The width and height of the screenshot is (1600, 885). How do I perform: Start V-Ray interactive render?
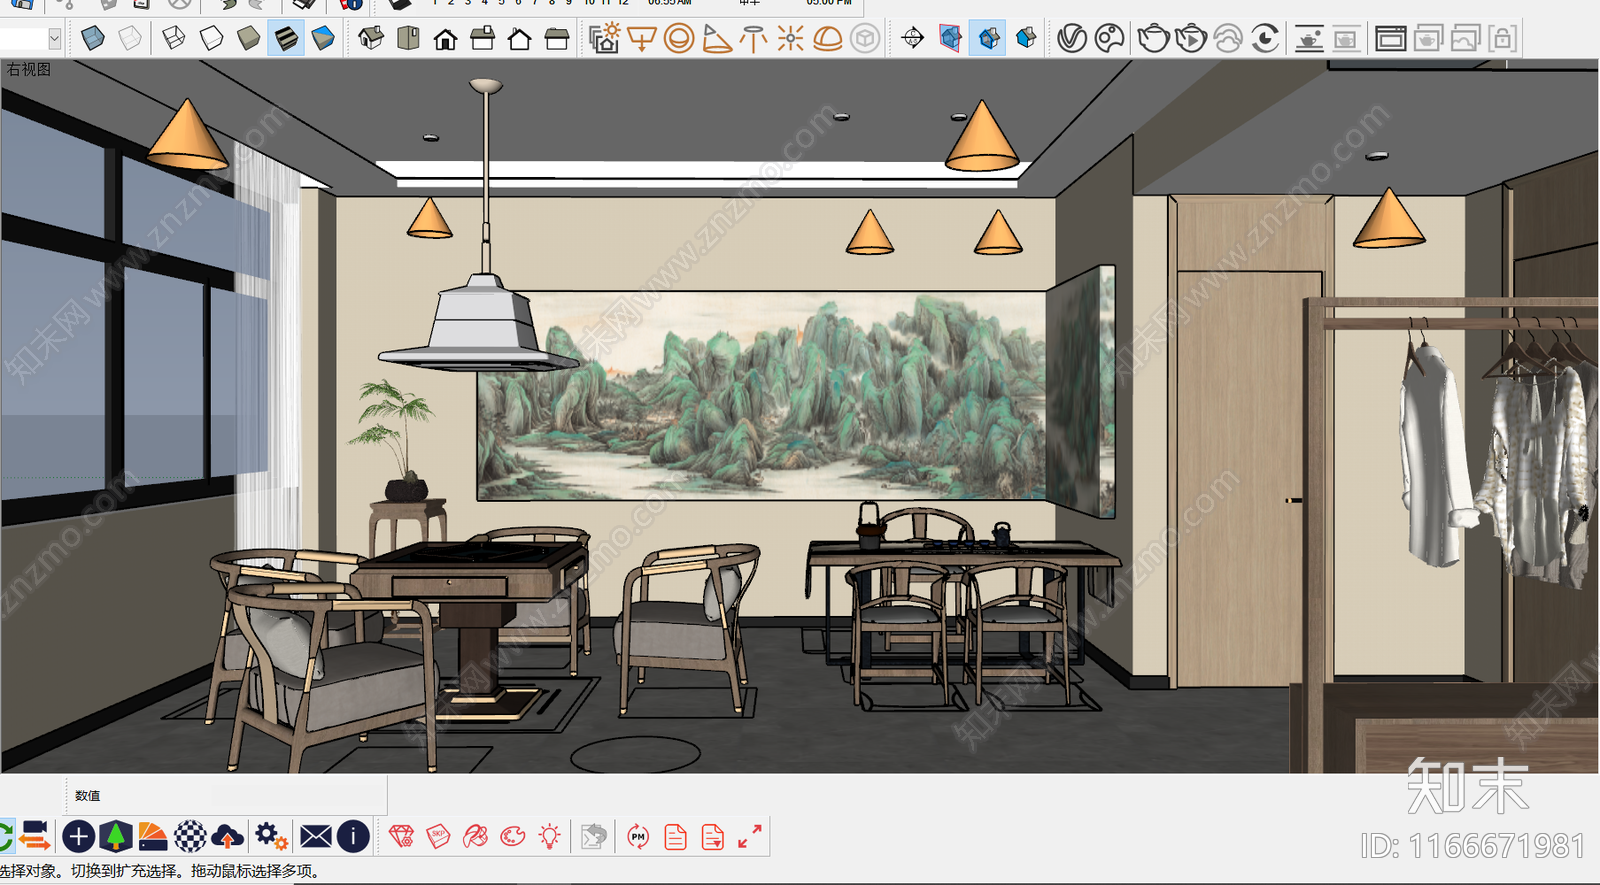tap(1190, 38)
